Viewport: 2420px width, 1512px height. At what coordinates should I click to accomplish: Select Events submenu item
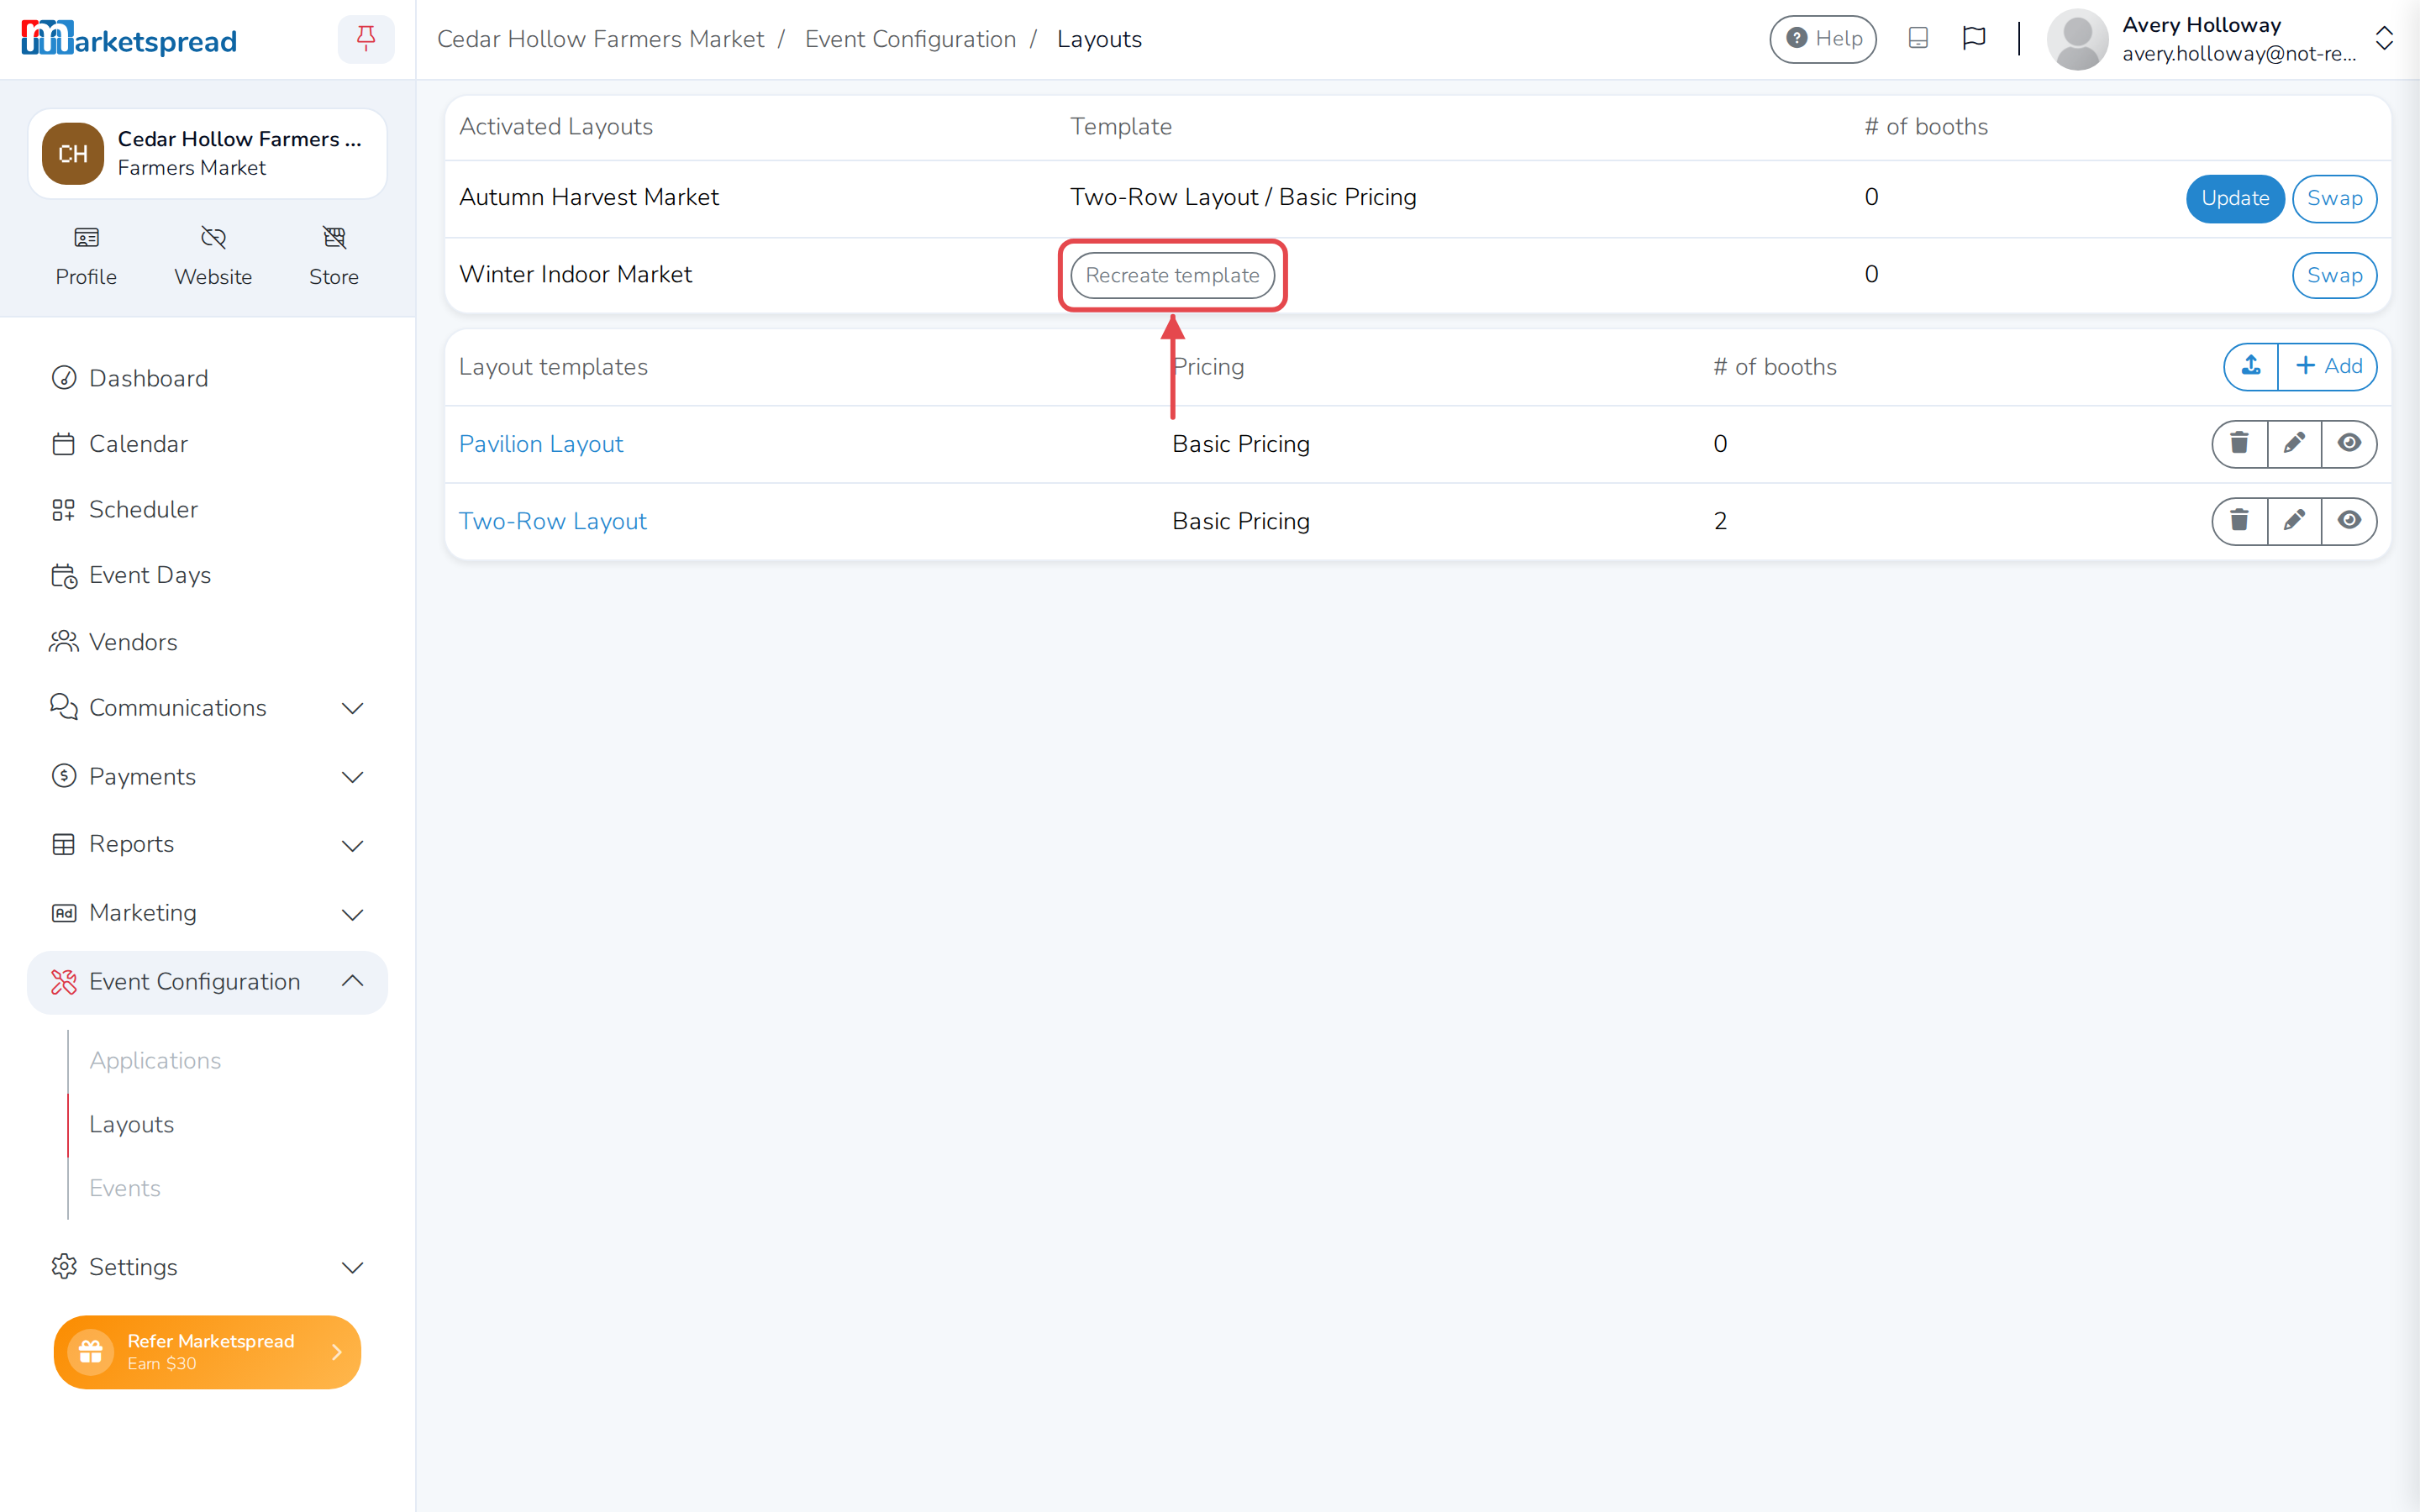pyautogui.click(x=124, y=1188)
